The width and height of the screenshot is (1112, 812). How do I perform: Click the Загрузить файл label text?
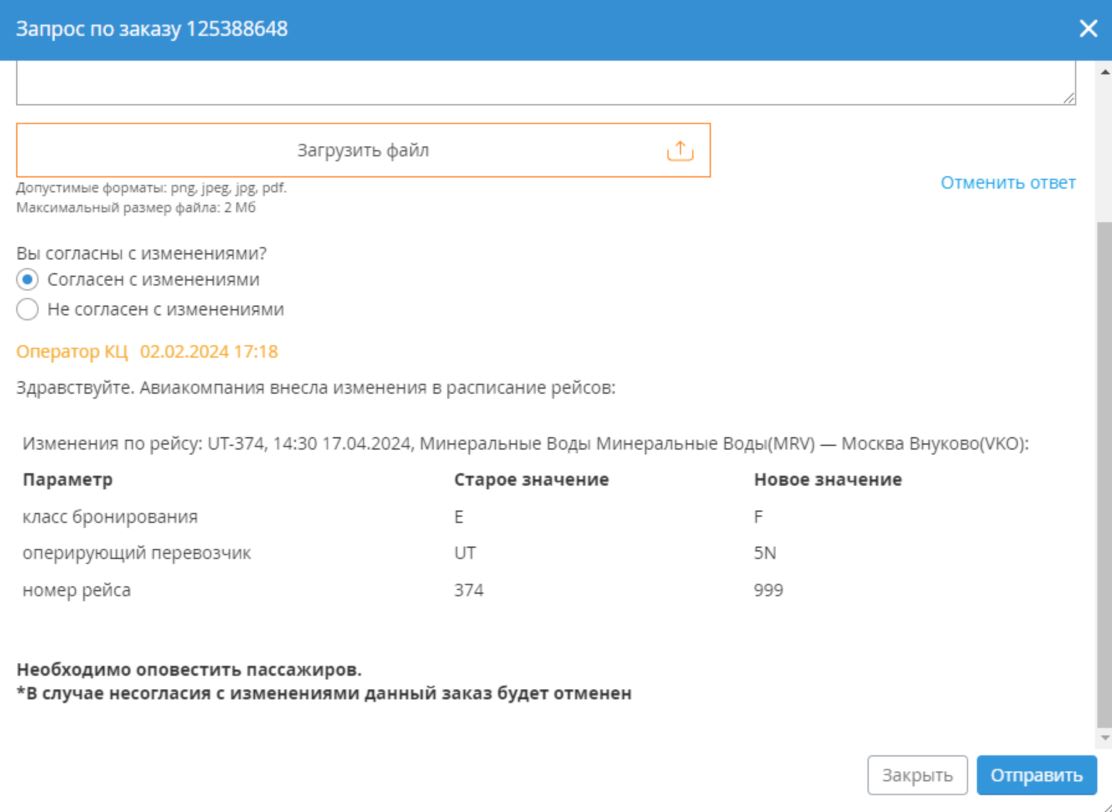pyautogui.click(x=363, y=151)
